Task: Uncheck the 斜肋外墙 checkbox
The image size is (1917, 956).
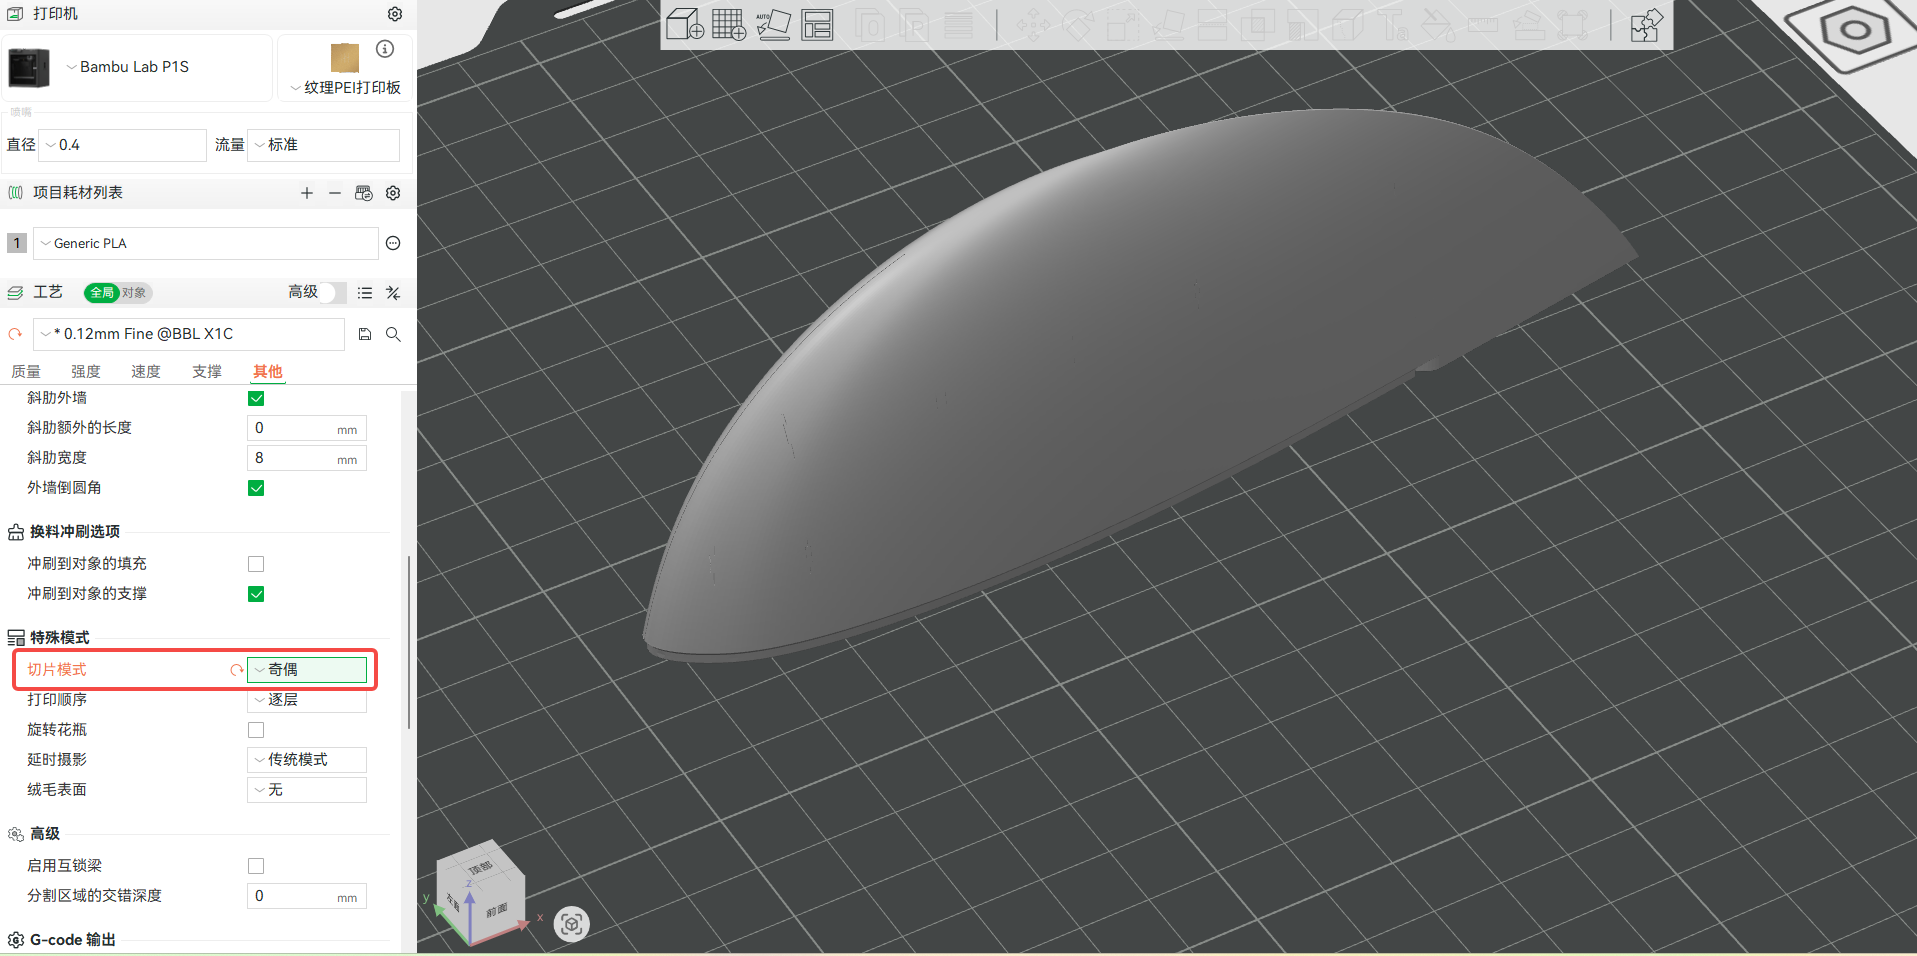Action: [256, 398]
